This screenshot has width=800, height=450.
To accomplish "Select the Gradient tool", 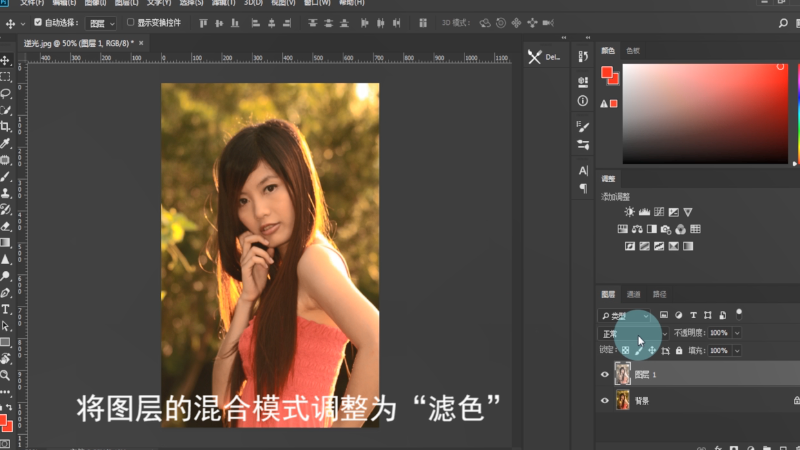I will (x=6, y=242).
